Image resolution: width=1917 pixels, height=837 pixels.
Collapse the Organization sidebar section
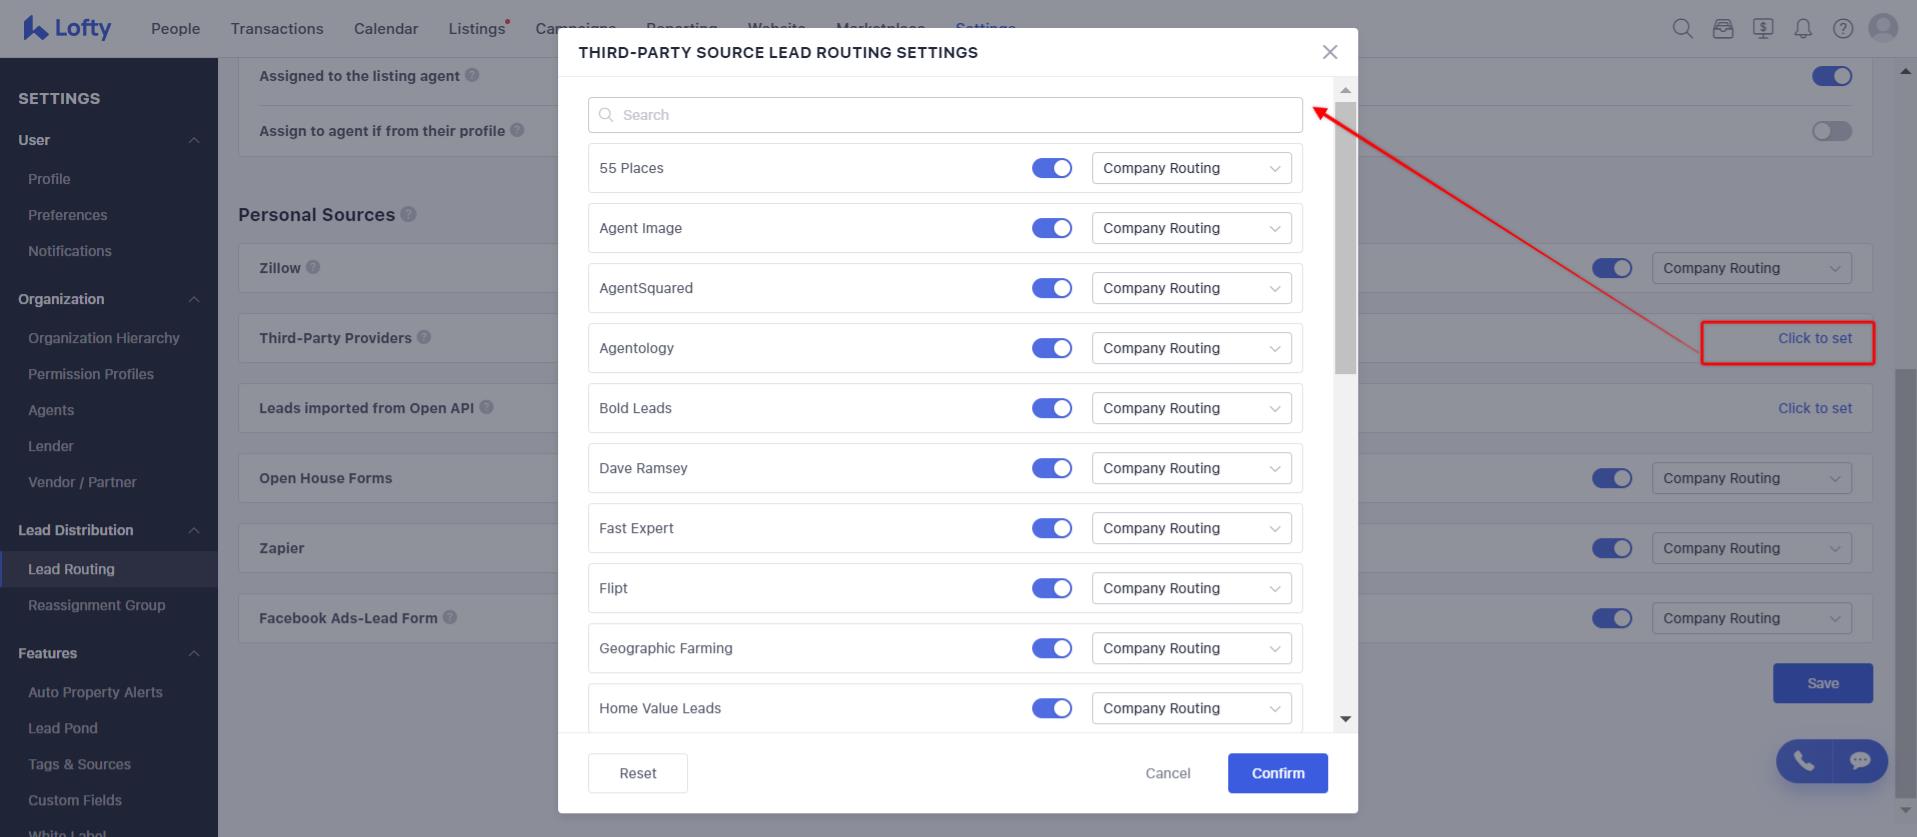click(x=194, y=299)
